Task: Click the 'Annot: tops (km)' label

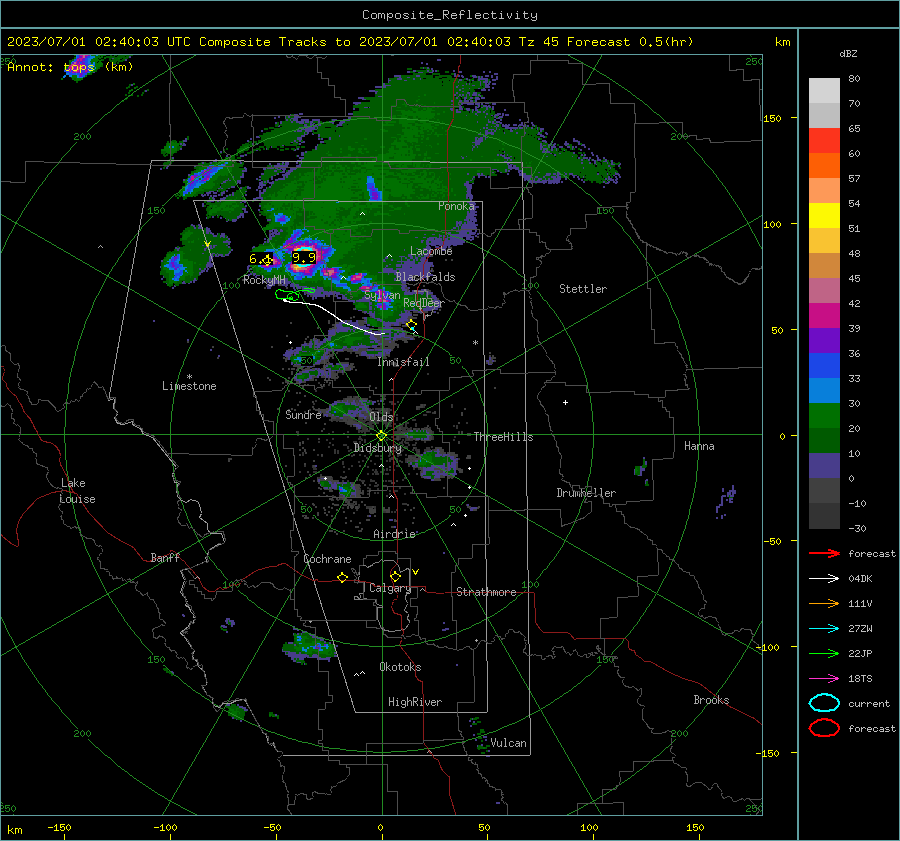Action: pos(70,67)
